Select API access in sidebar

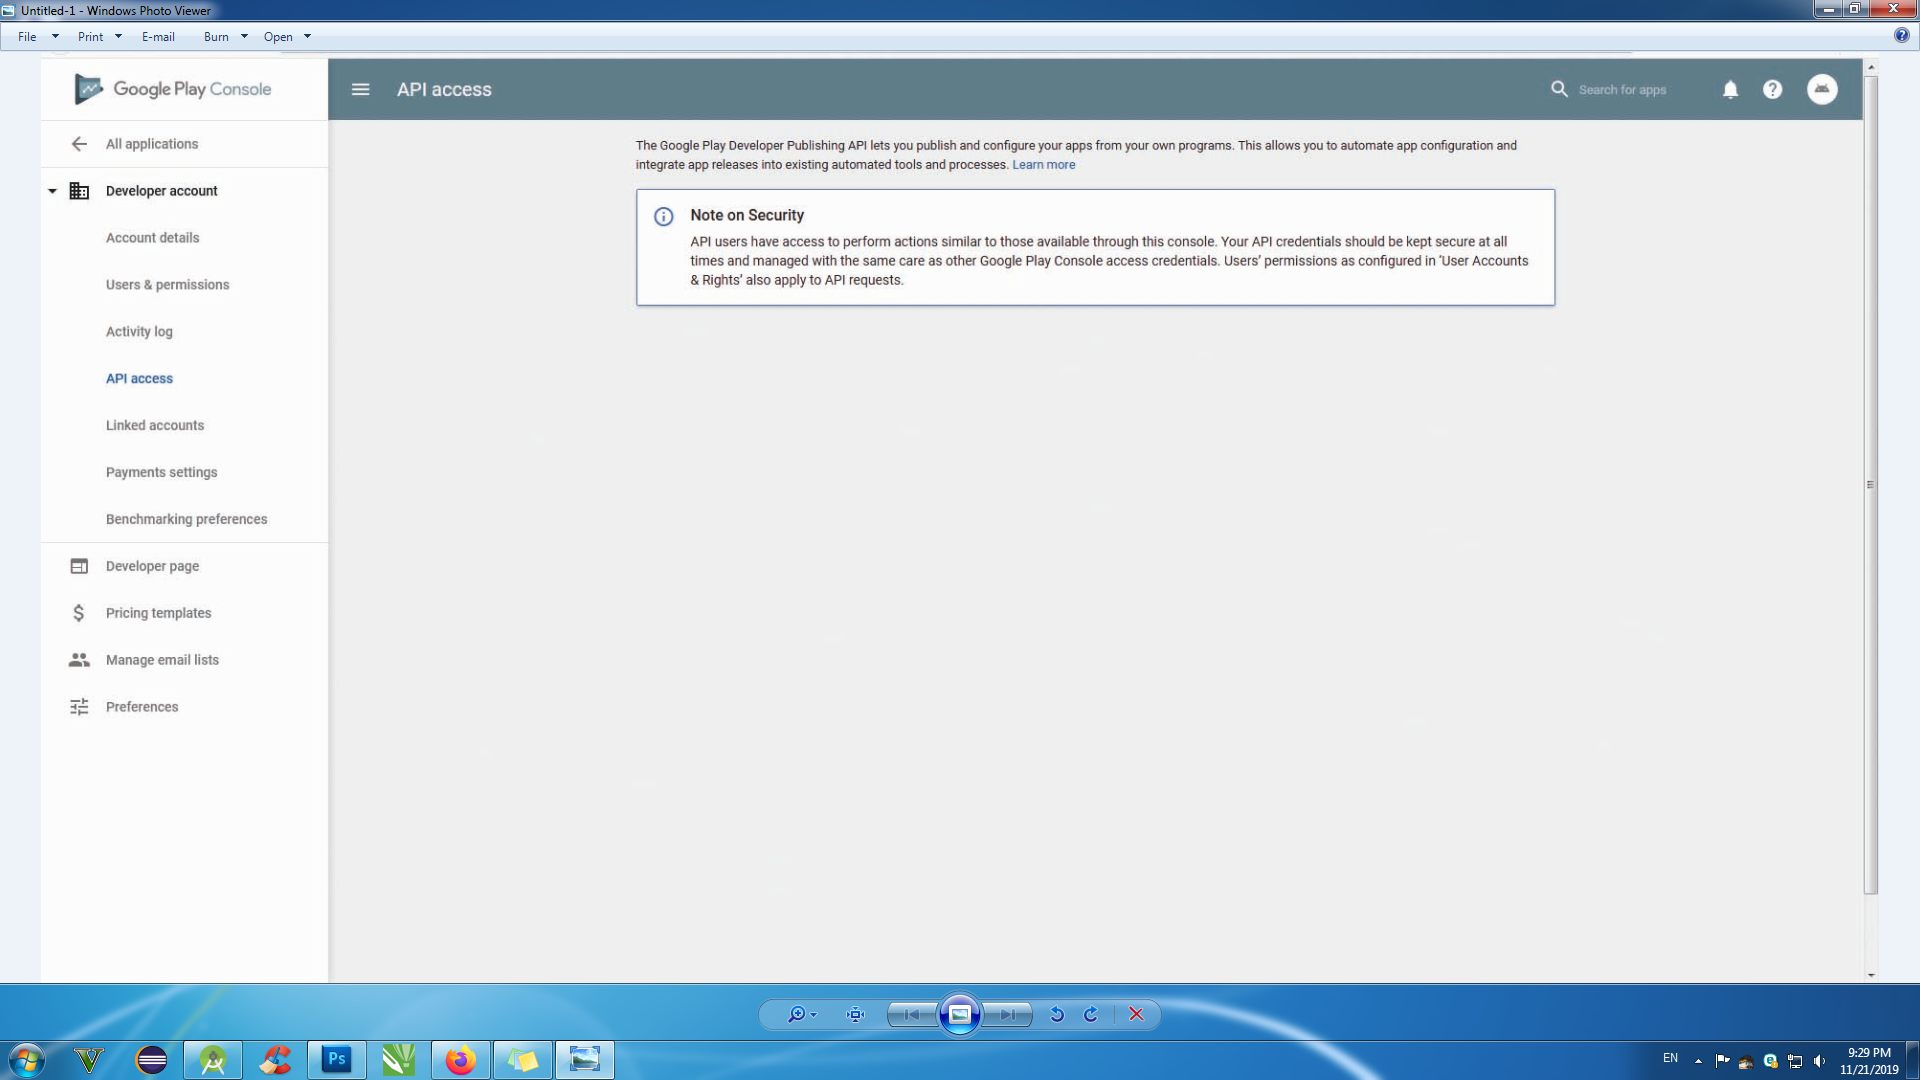point(139,379)
